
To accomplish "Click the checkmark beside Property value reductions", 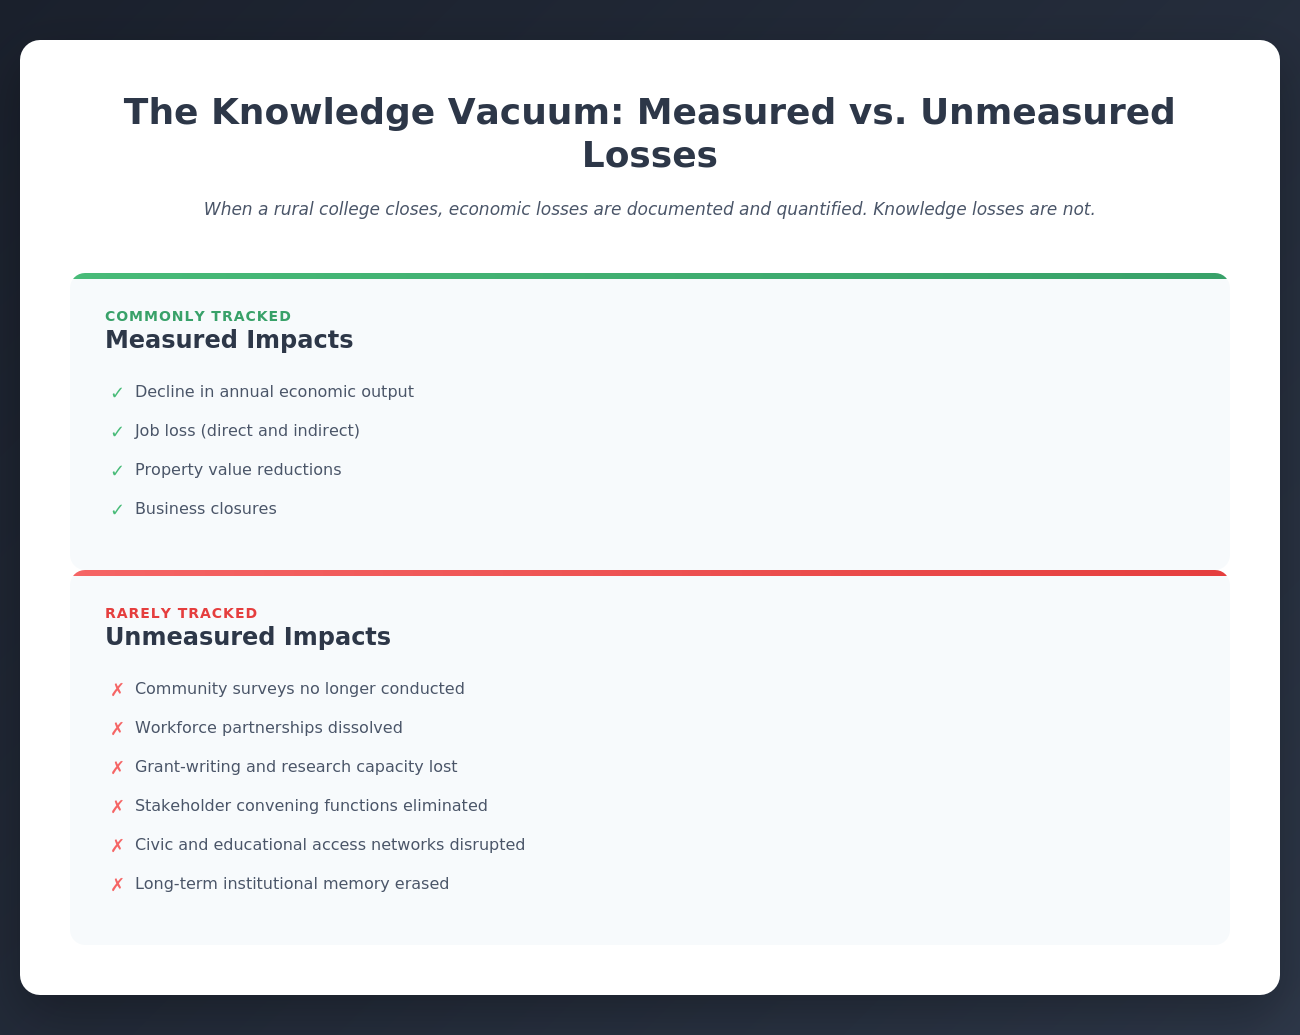I will [x=117, y=471].
